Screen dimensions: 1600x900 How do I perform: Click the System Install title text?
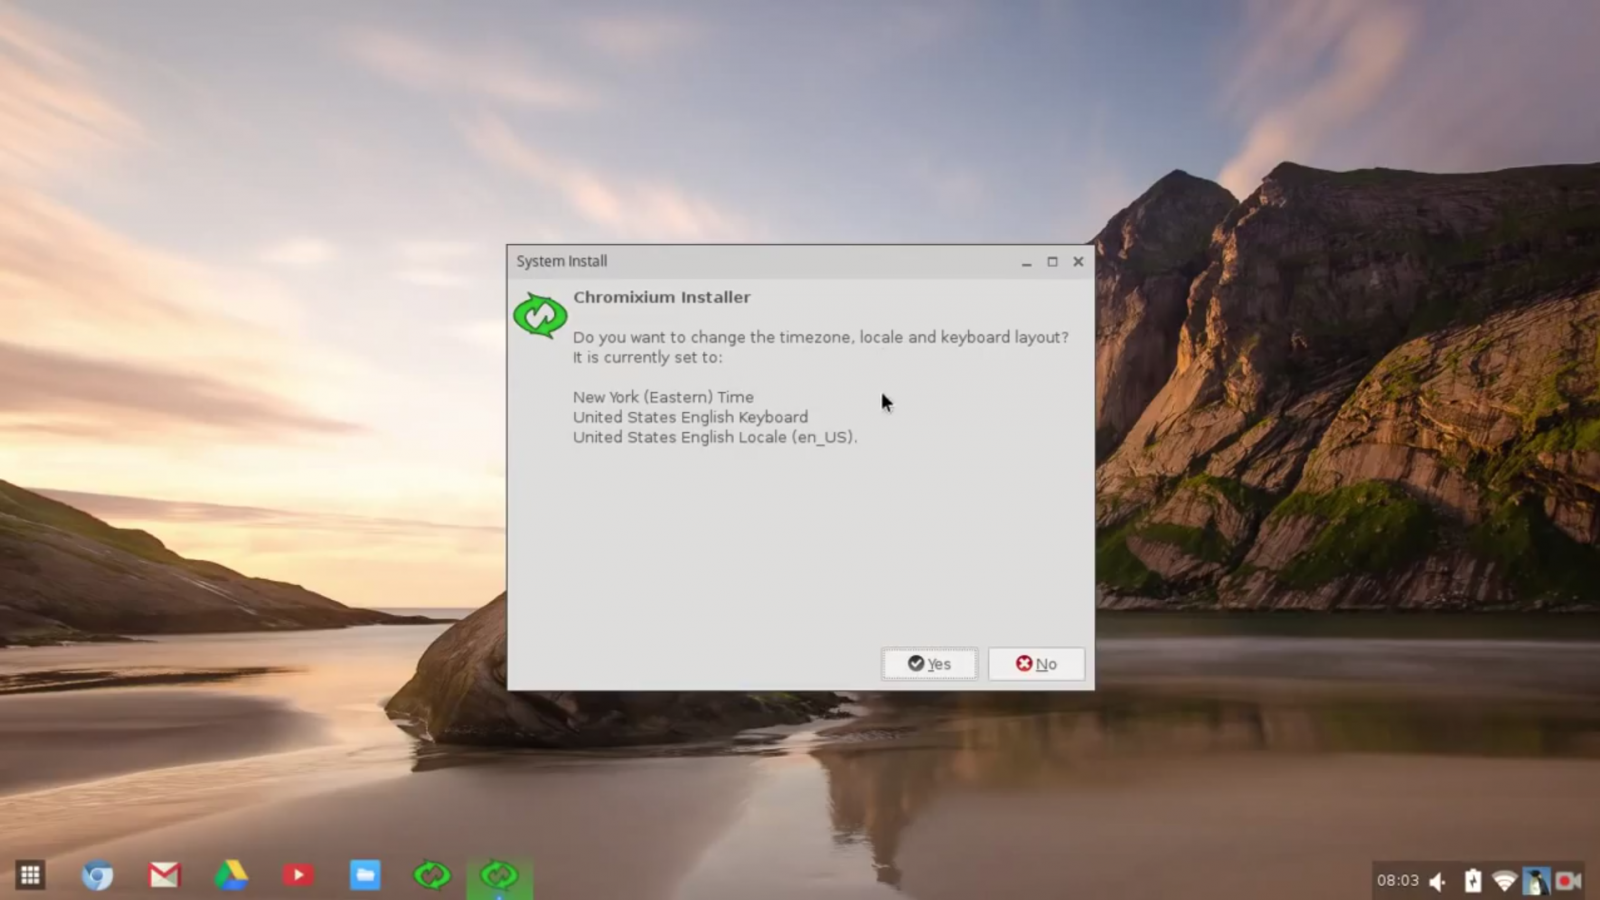coord(562,261)
